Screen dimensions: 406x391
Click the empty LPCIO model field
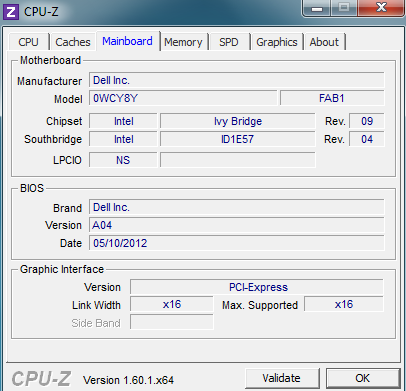pyautogui.click(x=238, y=160)
